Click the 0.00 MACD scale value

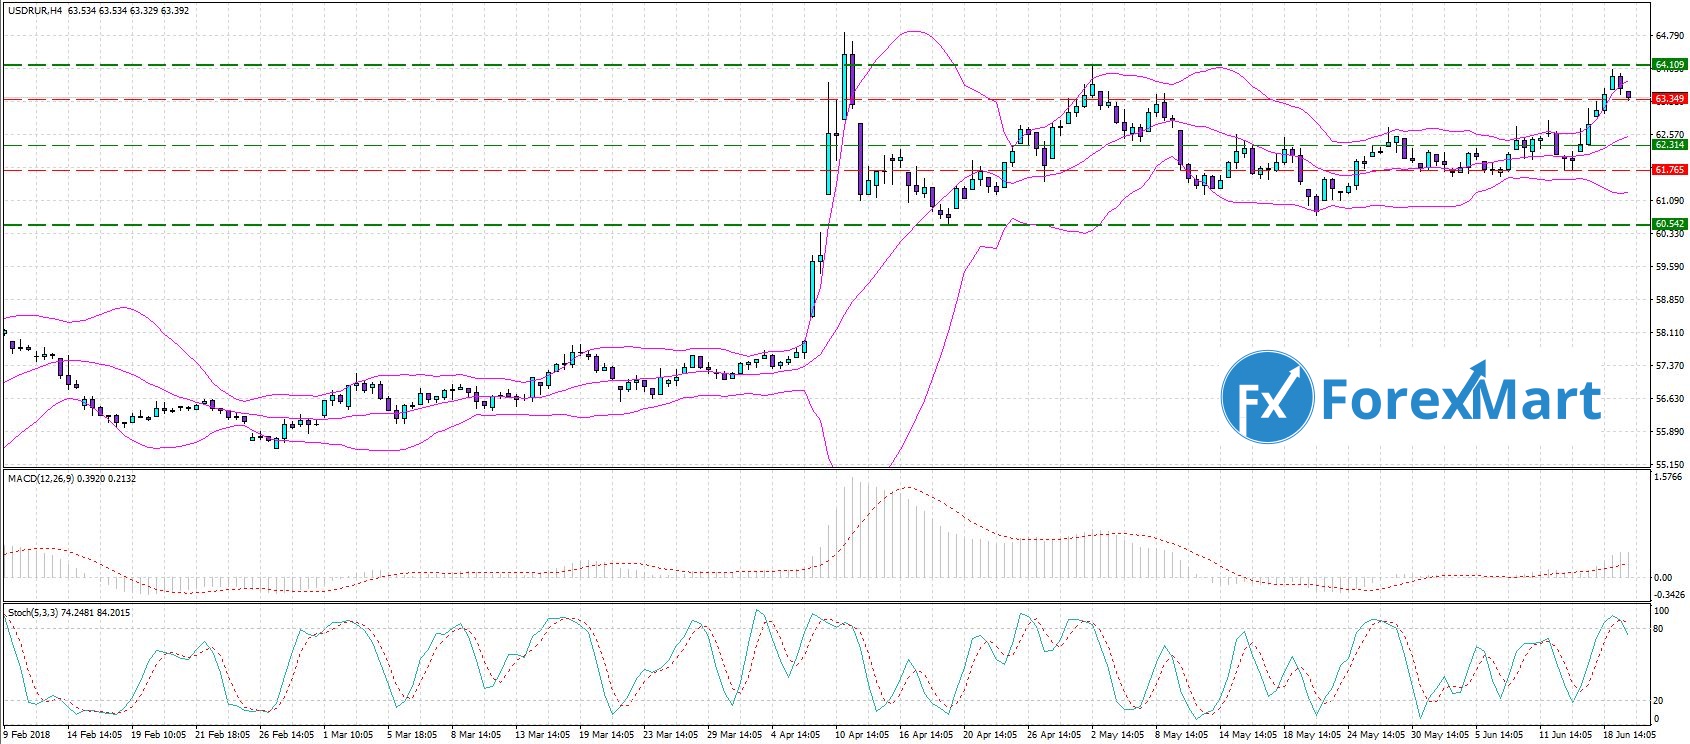pos(1664,578)
